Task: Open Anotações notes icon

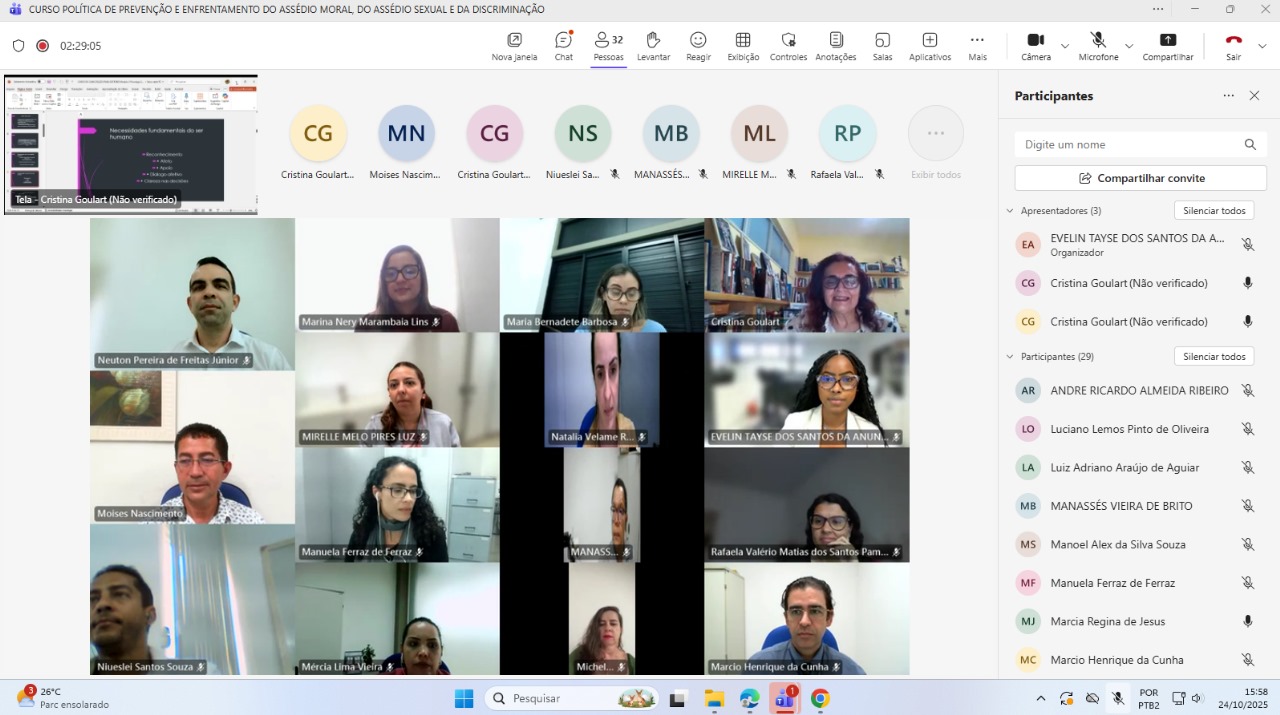Action: pyautogui.click(x=836, y=45)
